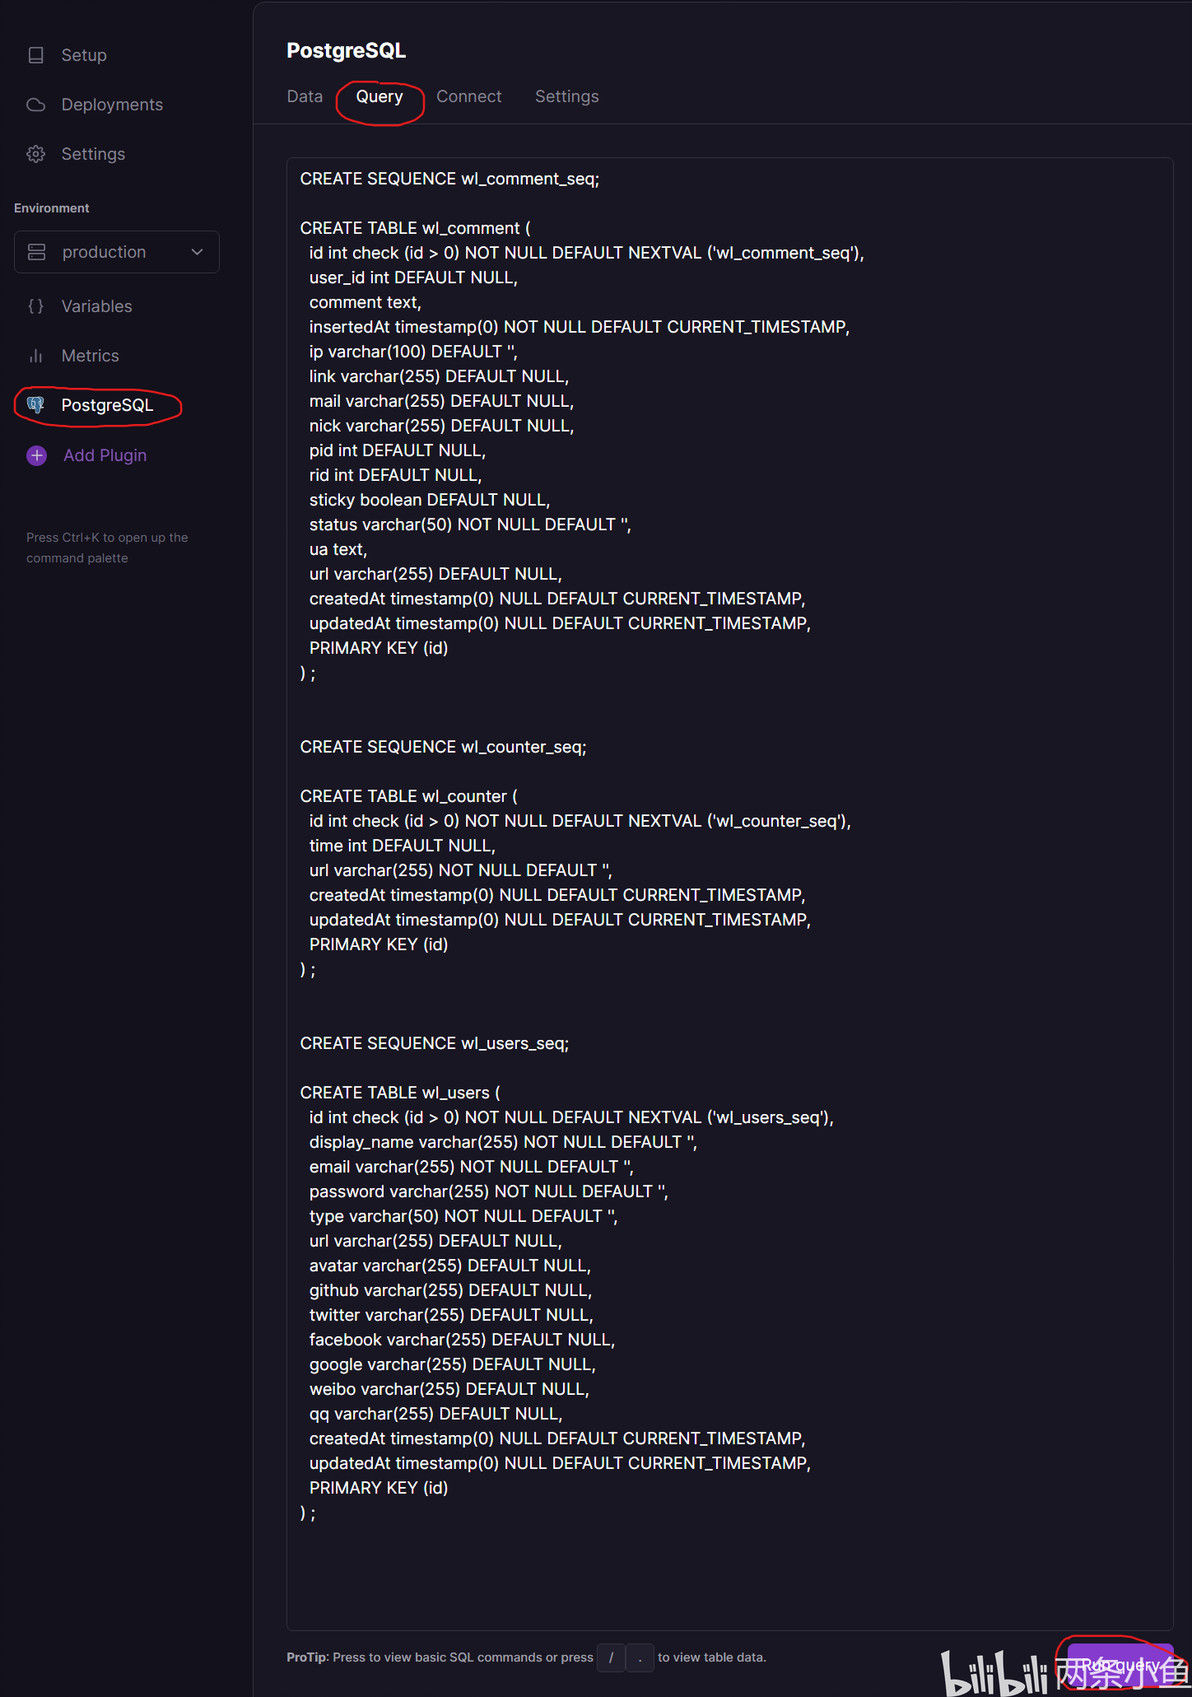Screen dimensions: 1192x1697
Task: Open Variables using the braces icon
Action: [36, 306]
